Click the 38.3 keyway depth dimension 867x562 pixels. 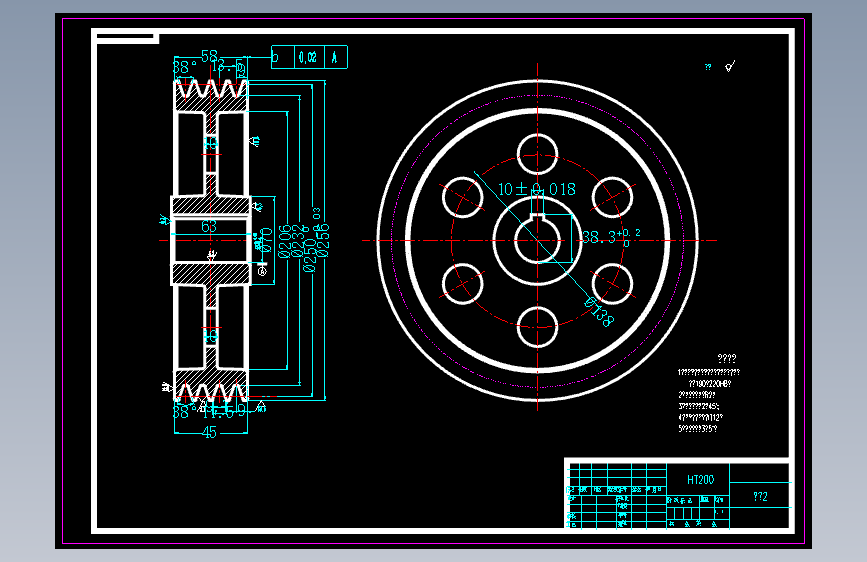[x=610, y=237]
